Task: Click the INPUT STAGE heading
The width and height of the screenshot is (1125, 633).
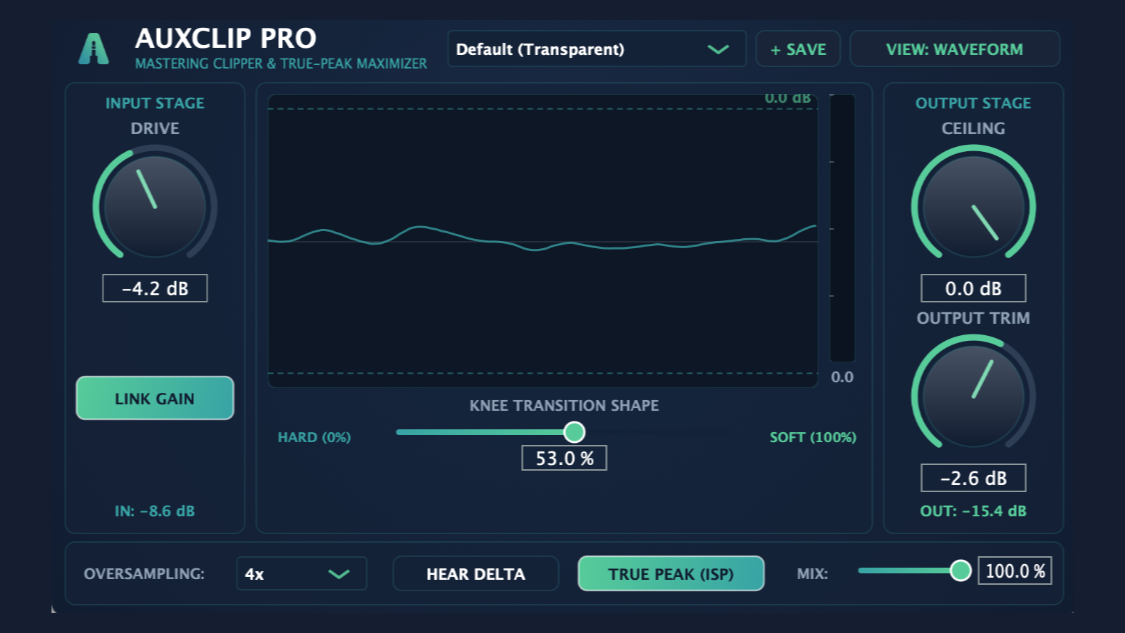Action: click(155, 103)
